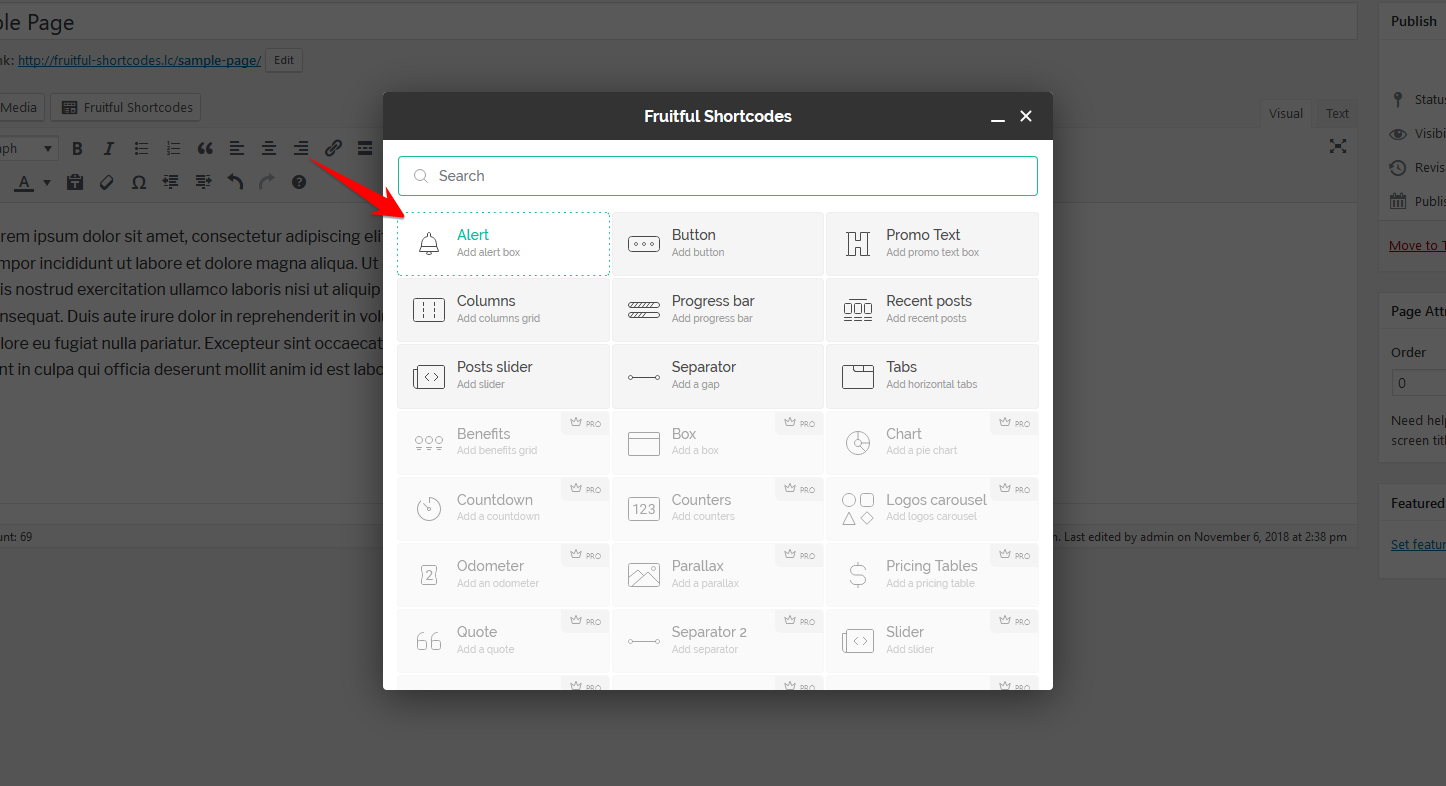Insert a numbered list
Screen dimensions: 1446x786
point(173,149)
